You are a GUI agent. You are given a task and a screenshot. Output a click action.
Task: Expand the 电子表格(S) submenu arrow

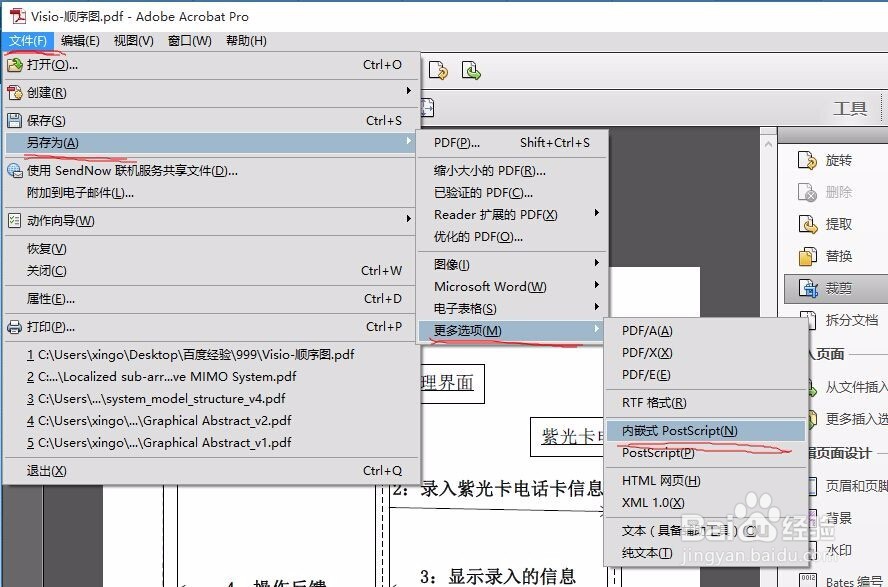coord(596,307)
